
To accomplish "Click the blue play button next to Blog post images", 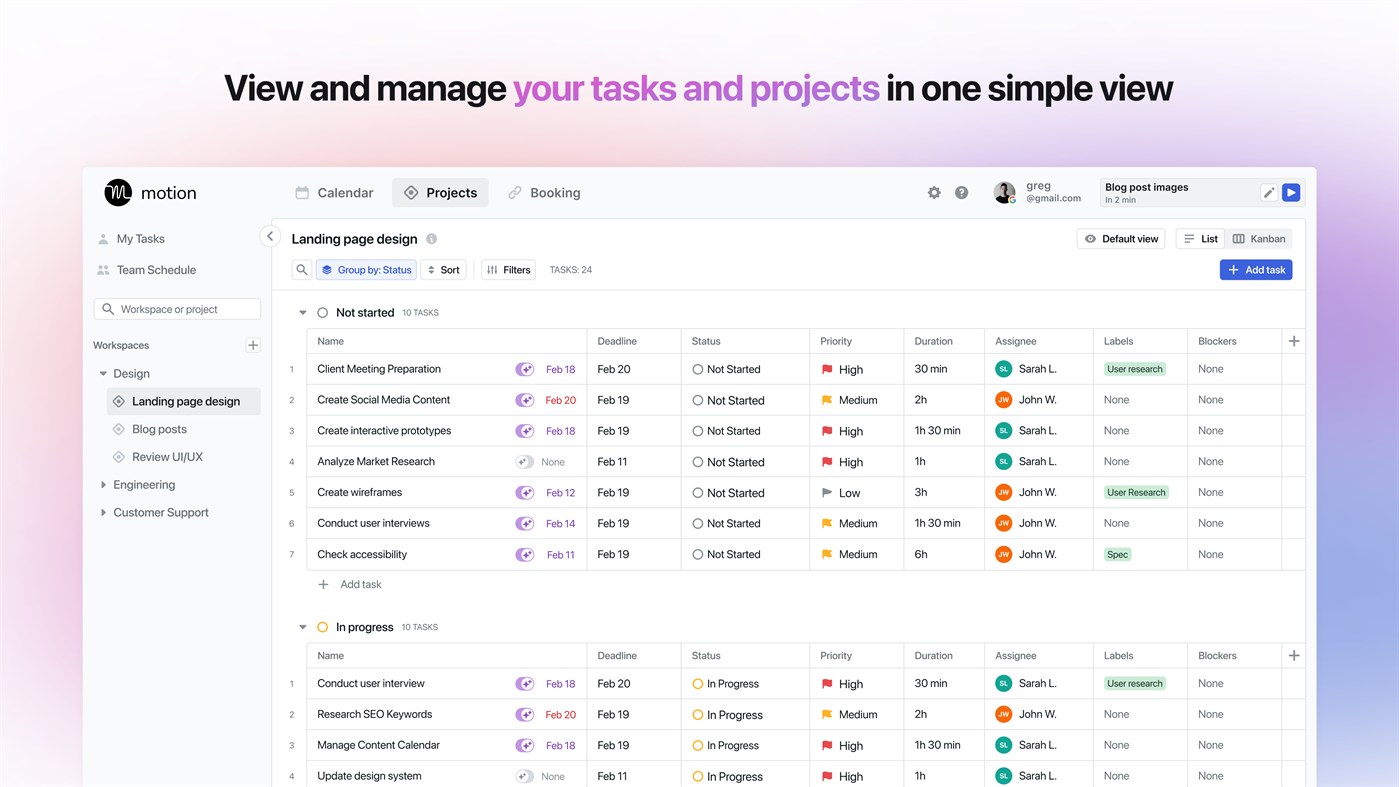I will pyautogui.click(x=1290, y=191).
